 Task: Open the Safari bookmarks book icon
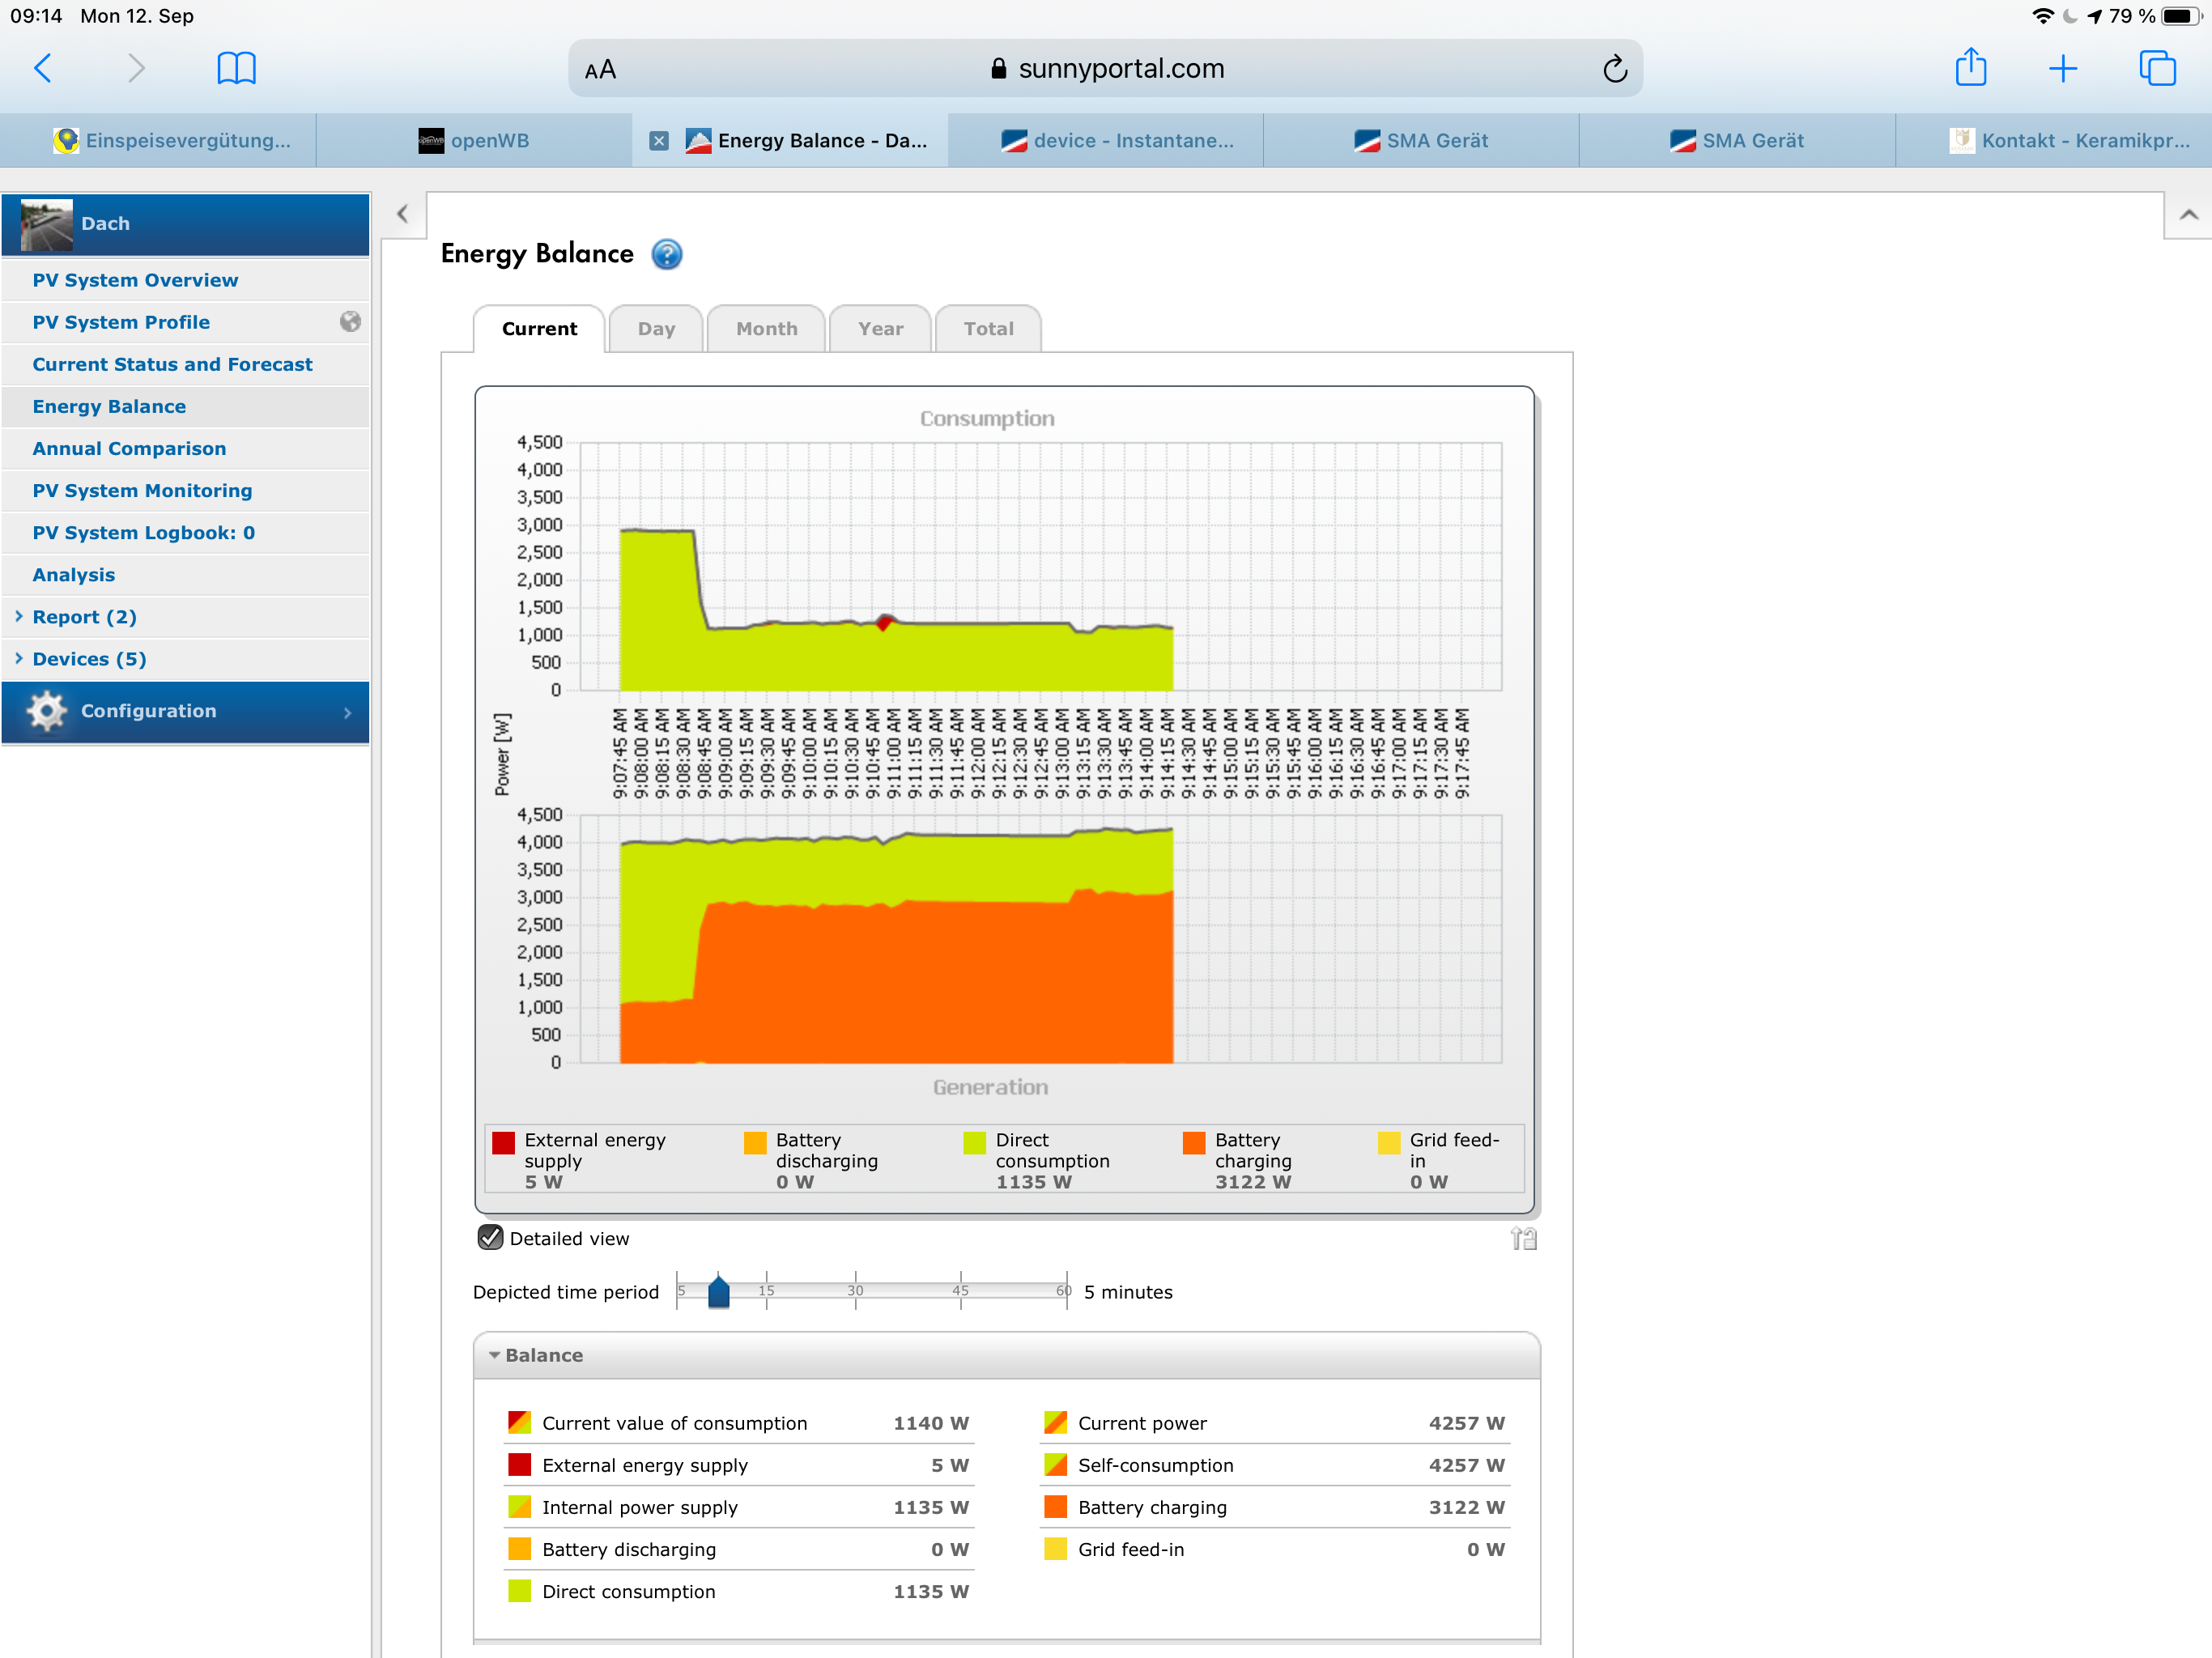[236, 69]
